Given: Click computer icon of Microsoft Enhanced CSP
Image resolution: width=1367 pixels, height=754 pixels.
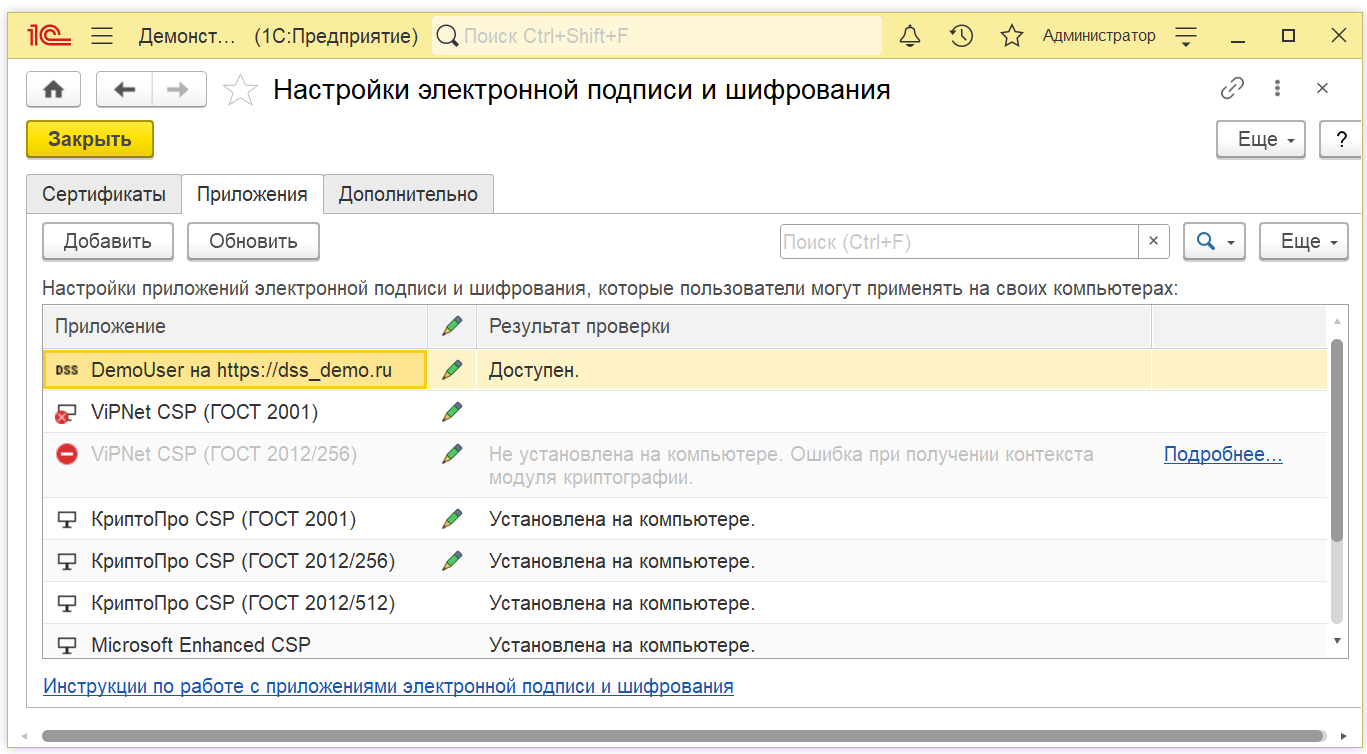Looking at the screenshot, I should pyautogui.click(x=67, y=645).
